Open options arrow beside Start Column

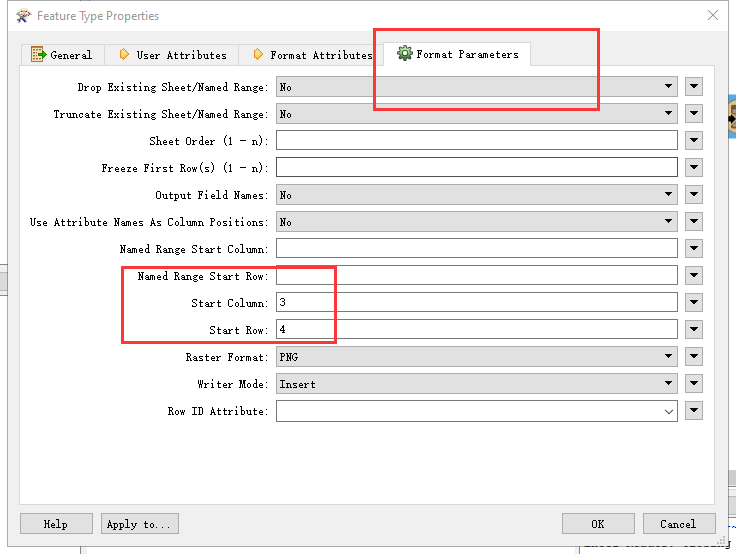coord(694,302)
